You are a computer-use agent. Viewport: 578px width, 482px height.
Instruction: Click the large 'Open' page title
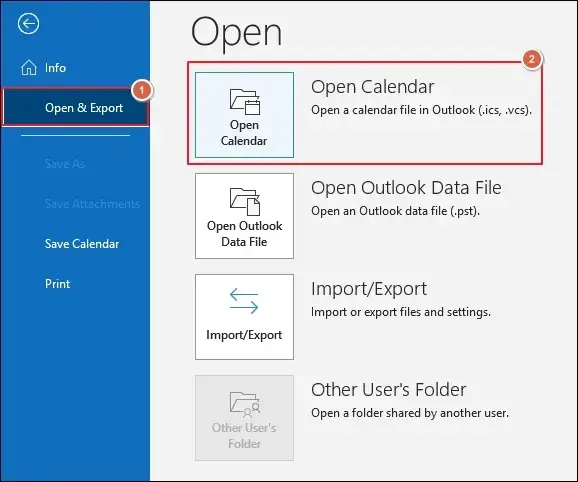coord(236,33)
